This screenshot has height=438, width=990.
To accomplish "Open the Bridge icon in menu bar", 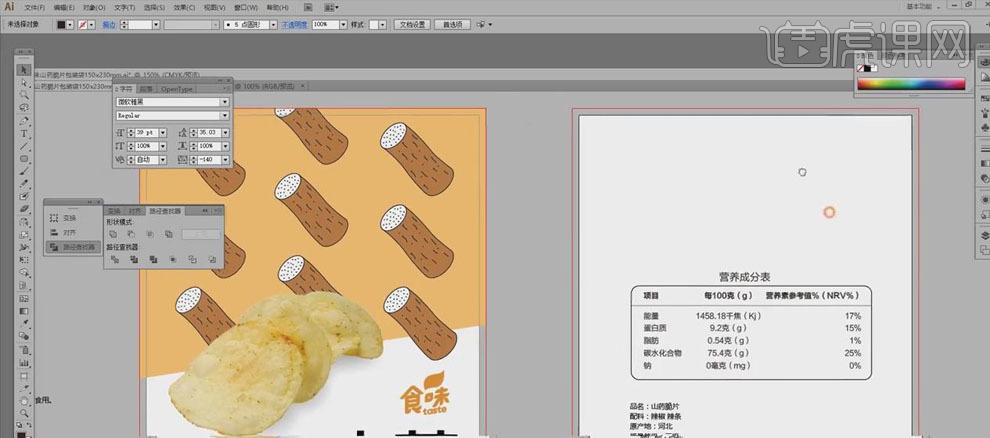I will tap(307, 8).
